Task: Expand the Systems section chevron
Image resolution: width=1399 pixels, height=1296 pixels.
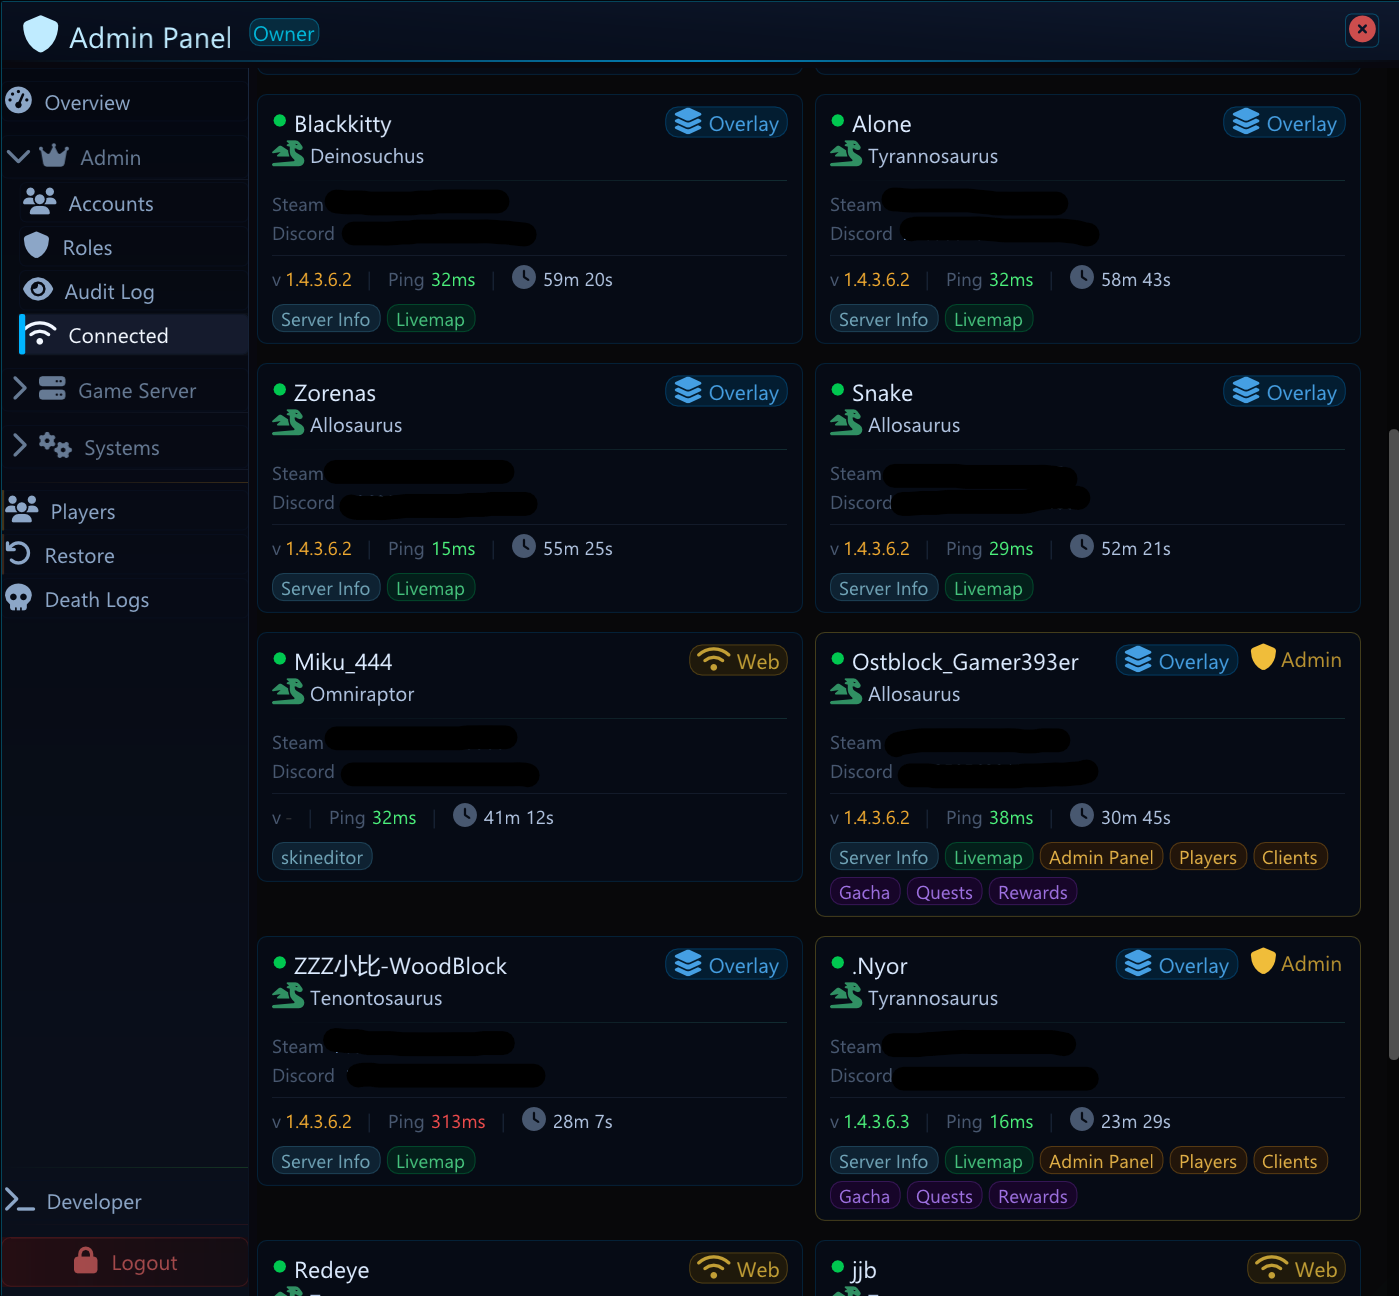Action: pos(19,446)
